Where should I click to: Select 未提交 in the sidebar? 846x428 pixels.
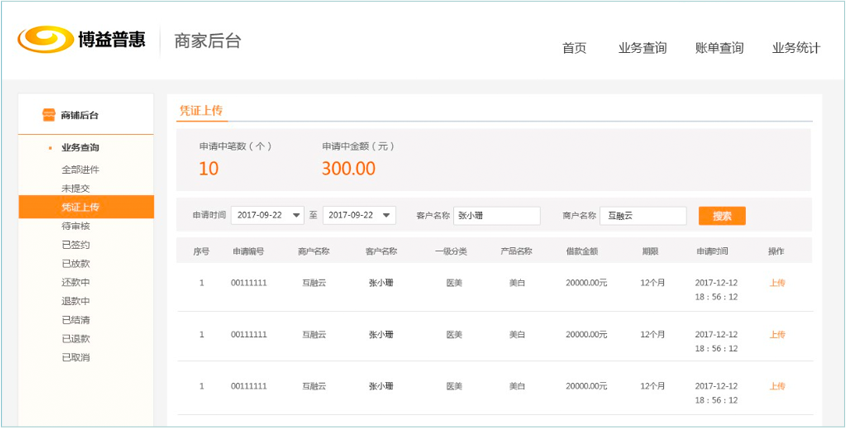tap(75, 188)
